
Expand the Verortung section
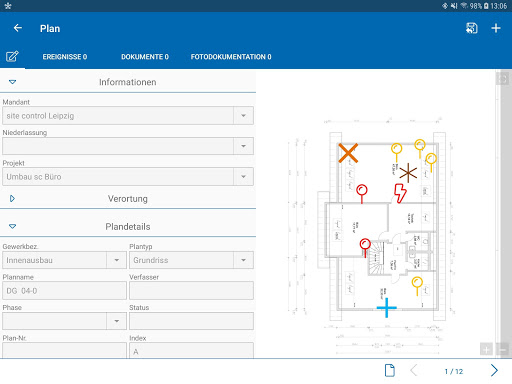click(x=12, y=199)
